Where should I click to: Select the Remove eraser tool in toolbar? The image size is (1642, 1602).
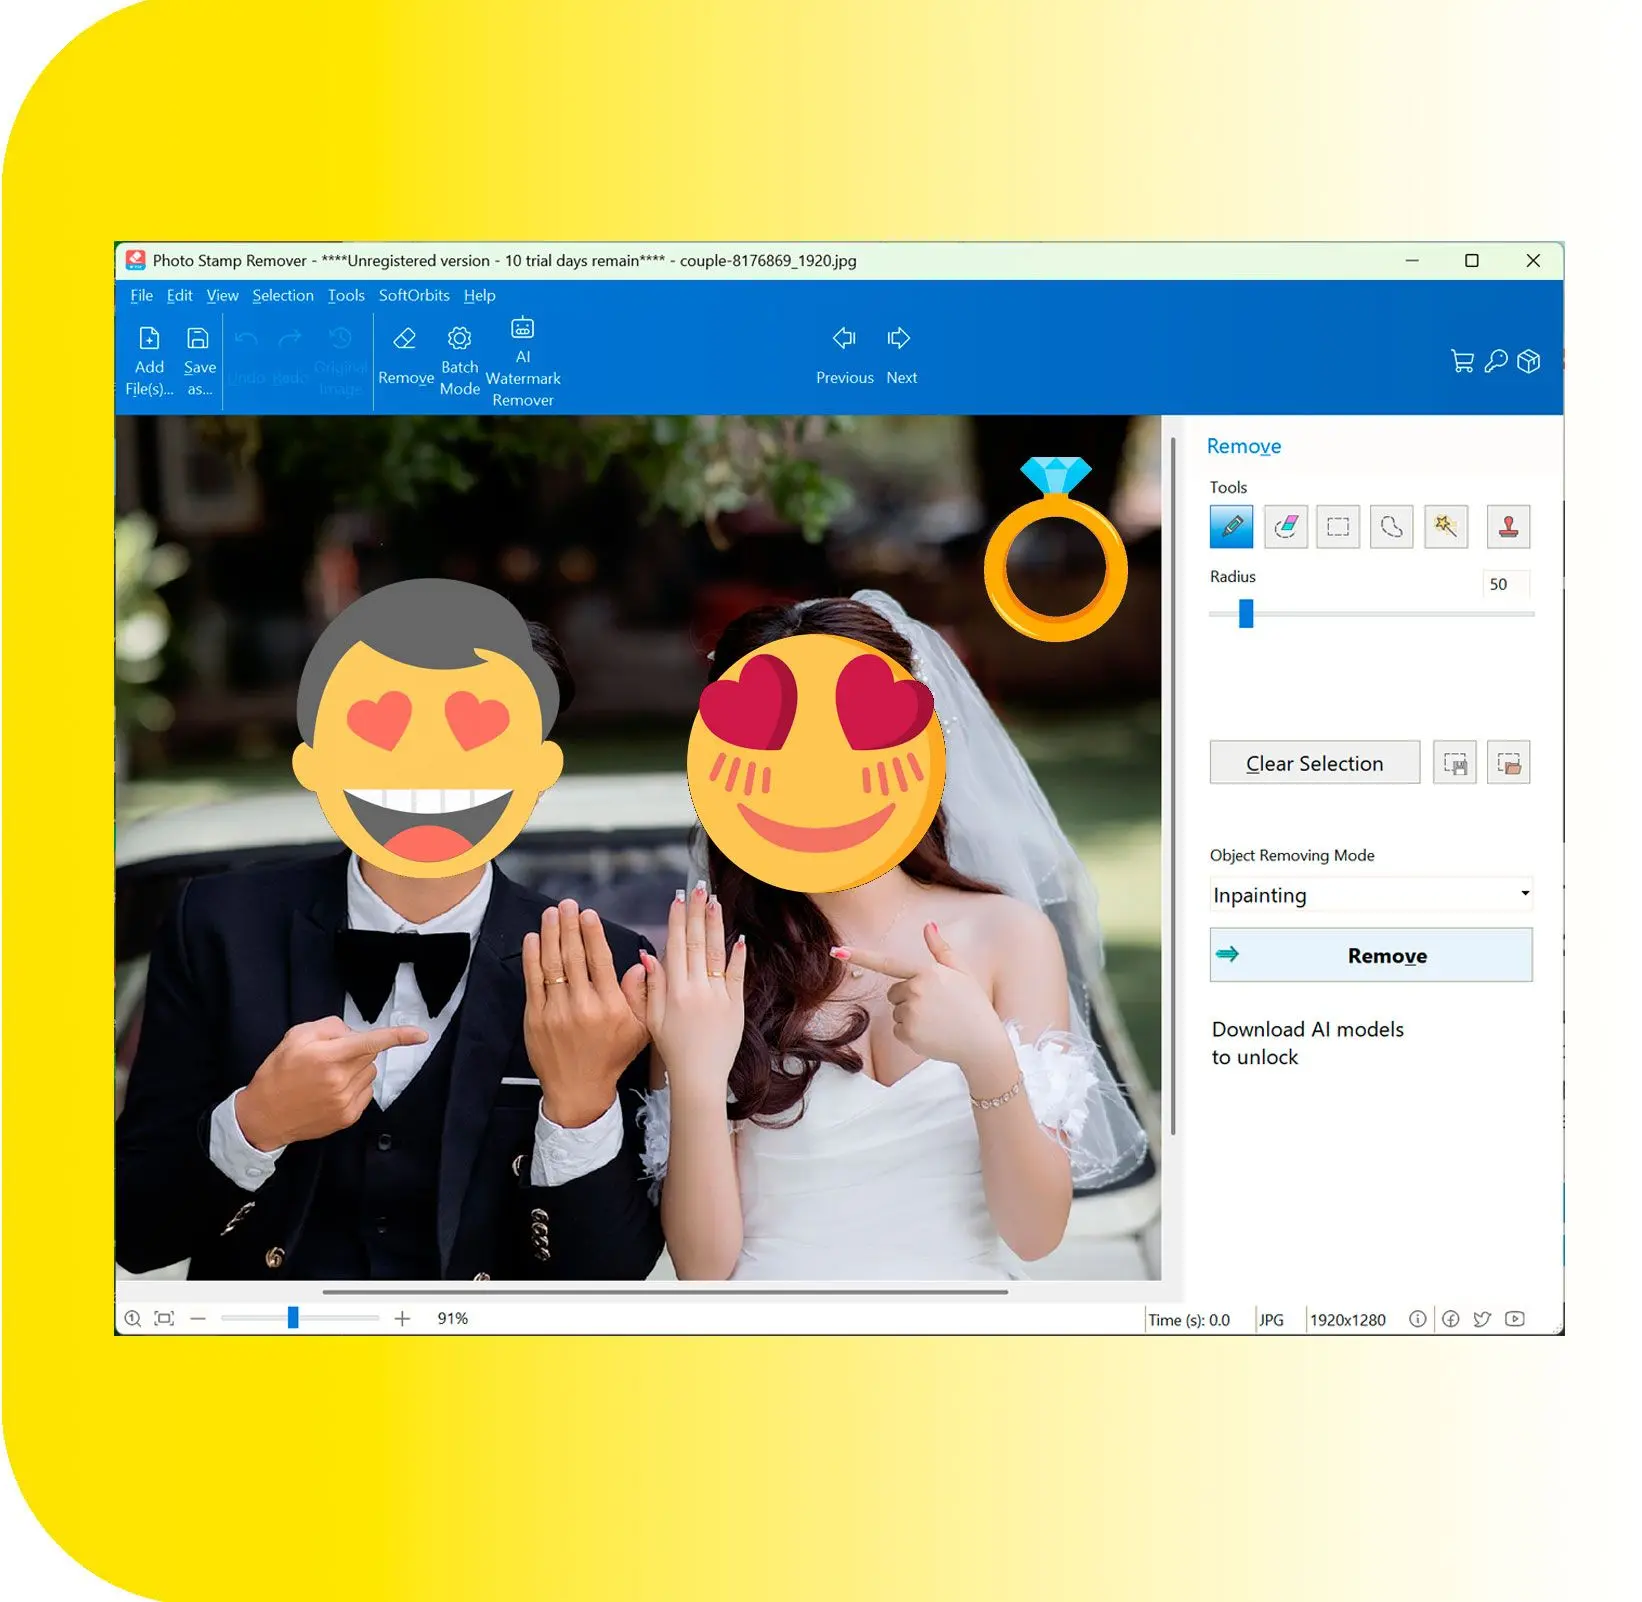(405, 356)
